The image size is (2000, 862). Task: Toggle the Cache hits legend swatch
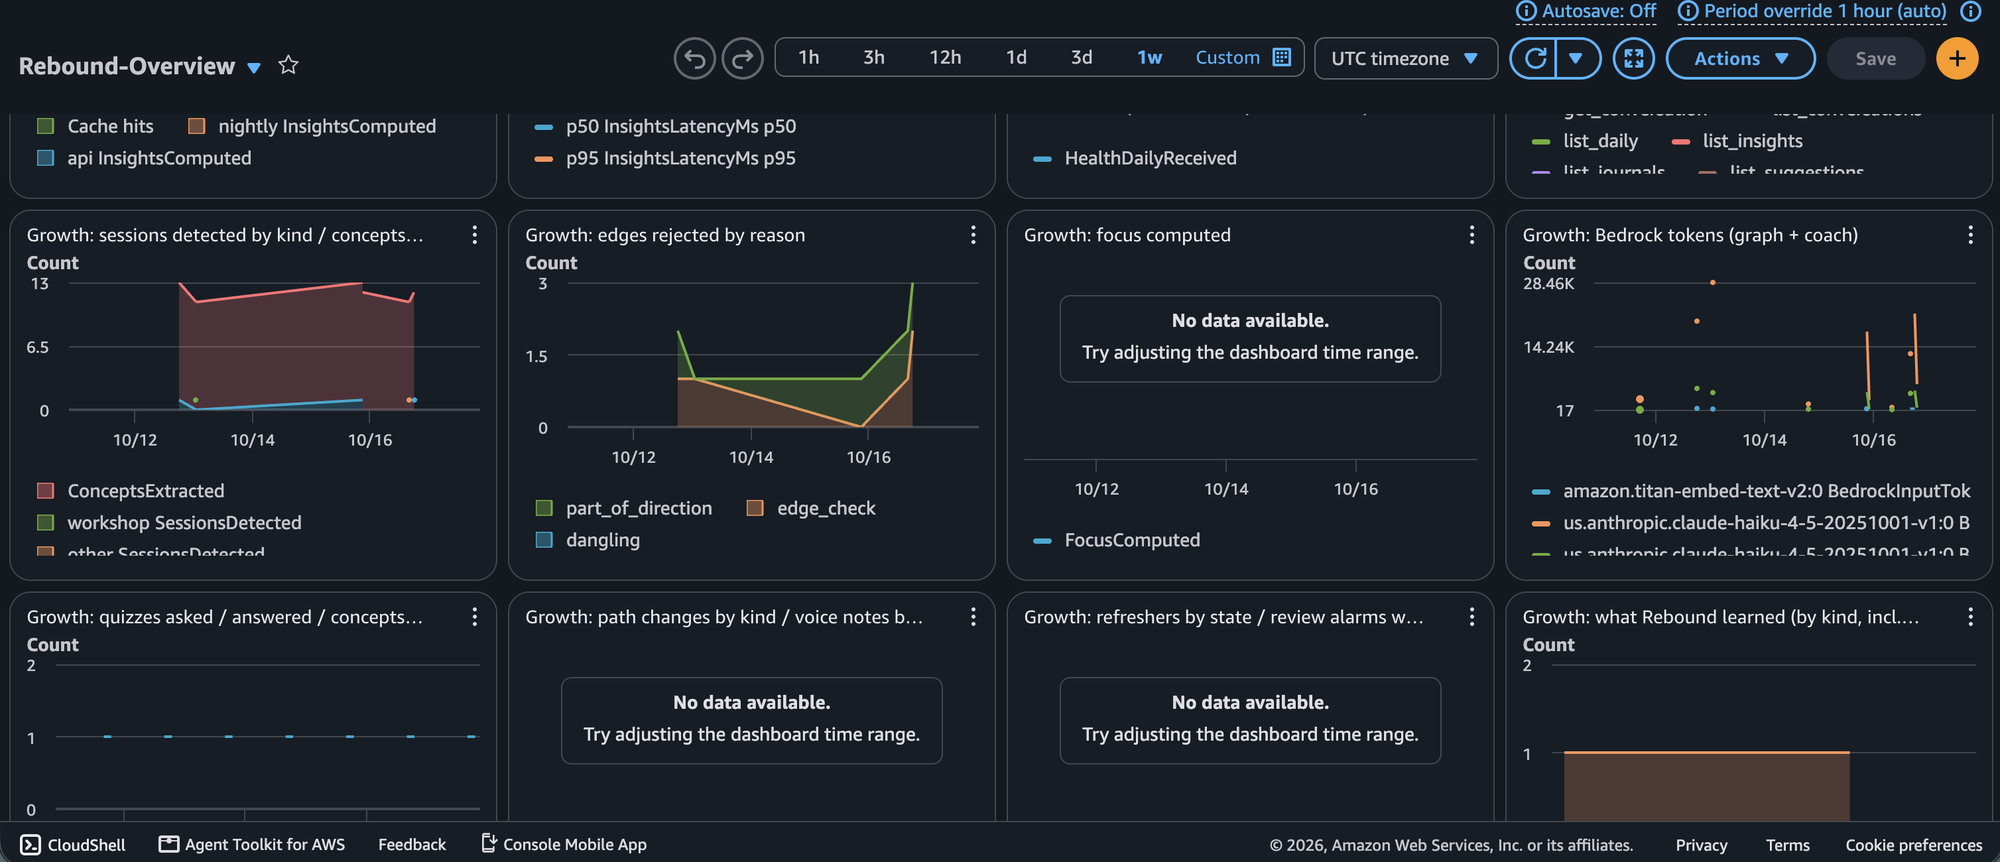(x=45, y=126)
